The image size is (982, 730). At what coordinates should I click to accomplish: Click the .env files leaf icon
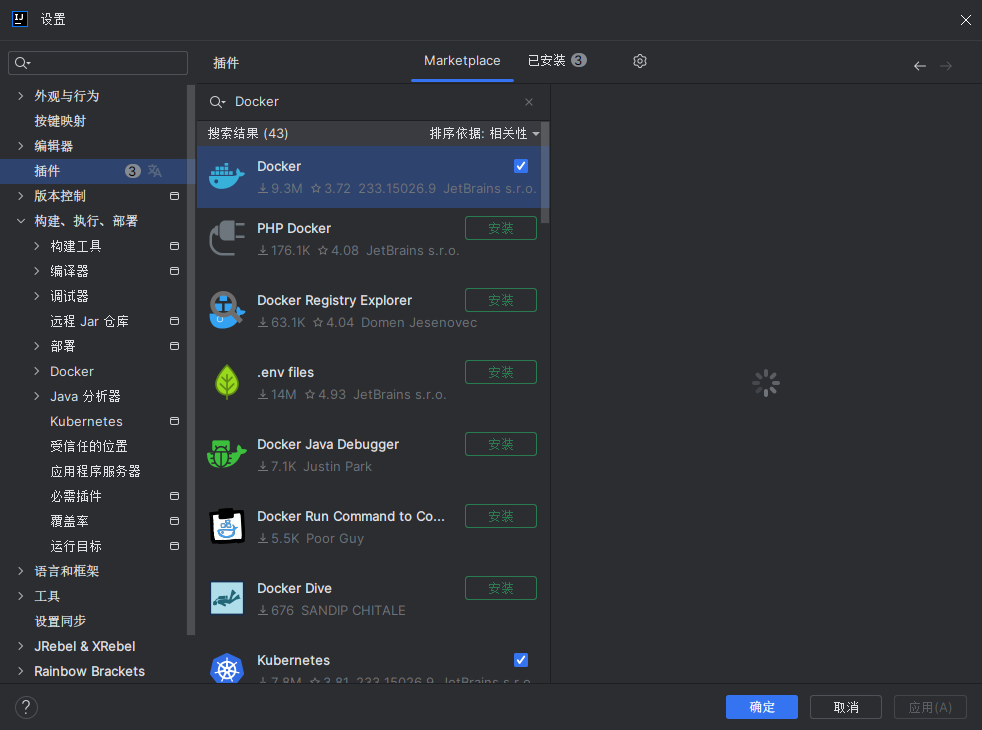click(x=227, y=383)
